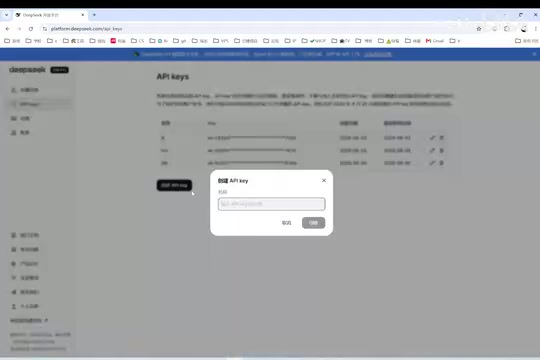This screenshot has width=540, height=360.
Task: Close the Create API key dialog
Action: coord(324,181)
